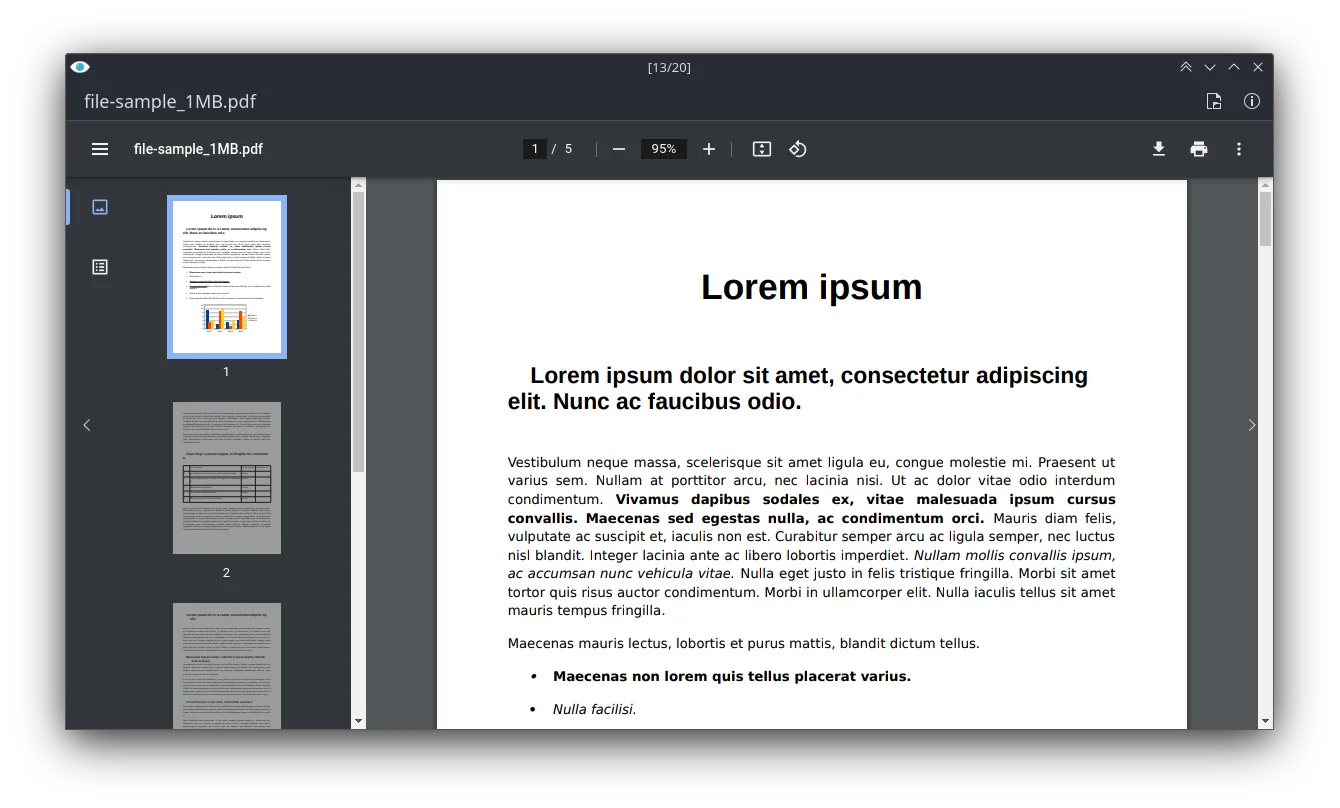Download the PDF via the download icon
The image size is (1340, 808).
1159,148
